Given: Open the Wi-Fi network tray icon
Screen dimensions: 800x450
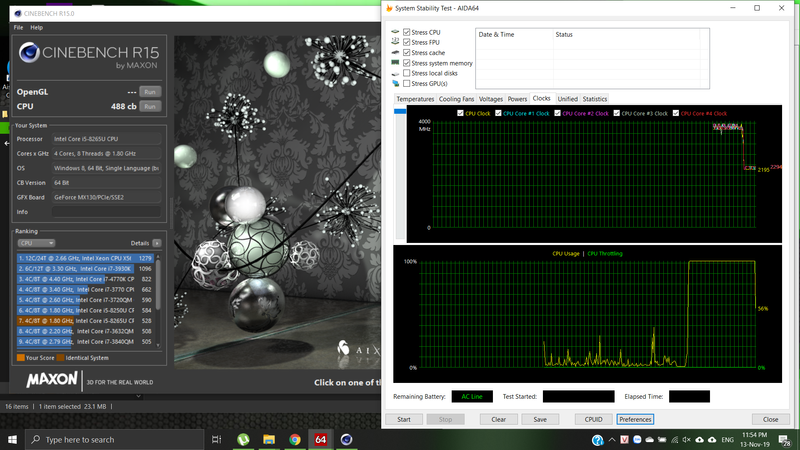Looking at the screenshot, I should coord(674,439).
